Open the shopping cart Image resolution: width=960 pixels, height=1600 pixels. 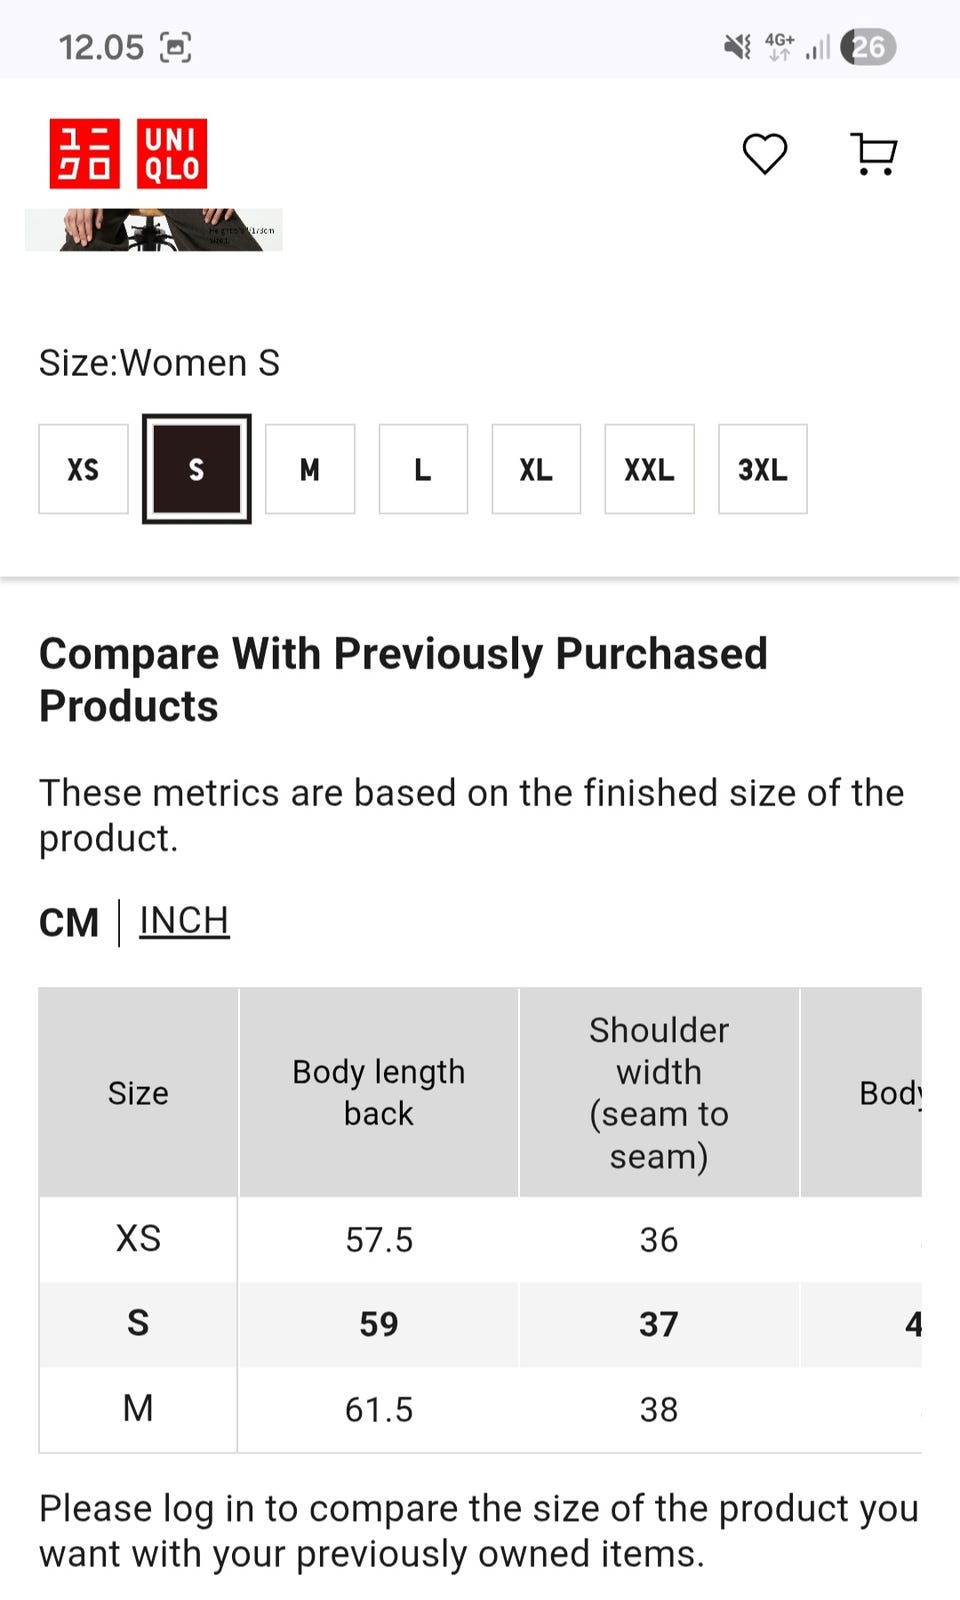point(874,154)
